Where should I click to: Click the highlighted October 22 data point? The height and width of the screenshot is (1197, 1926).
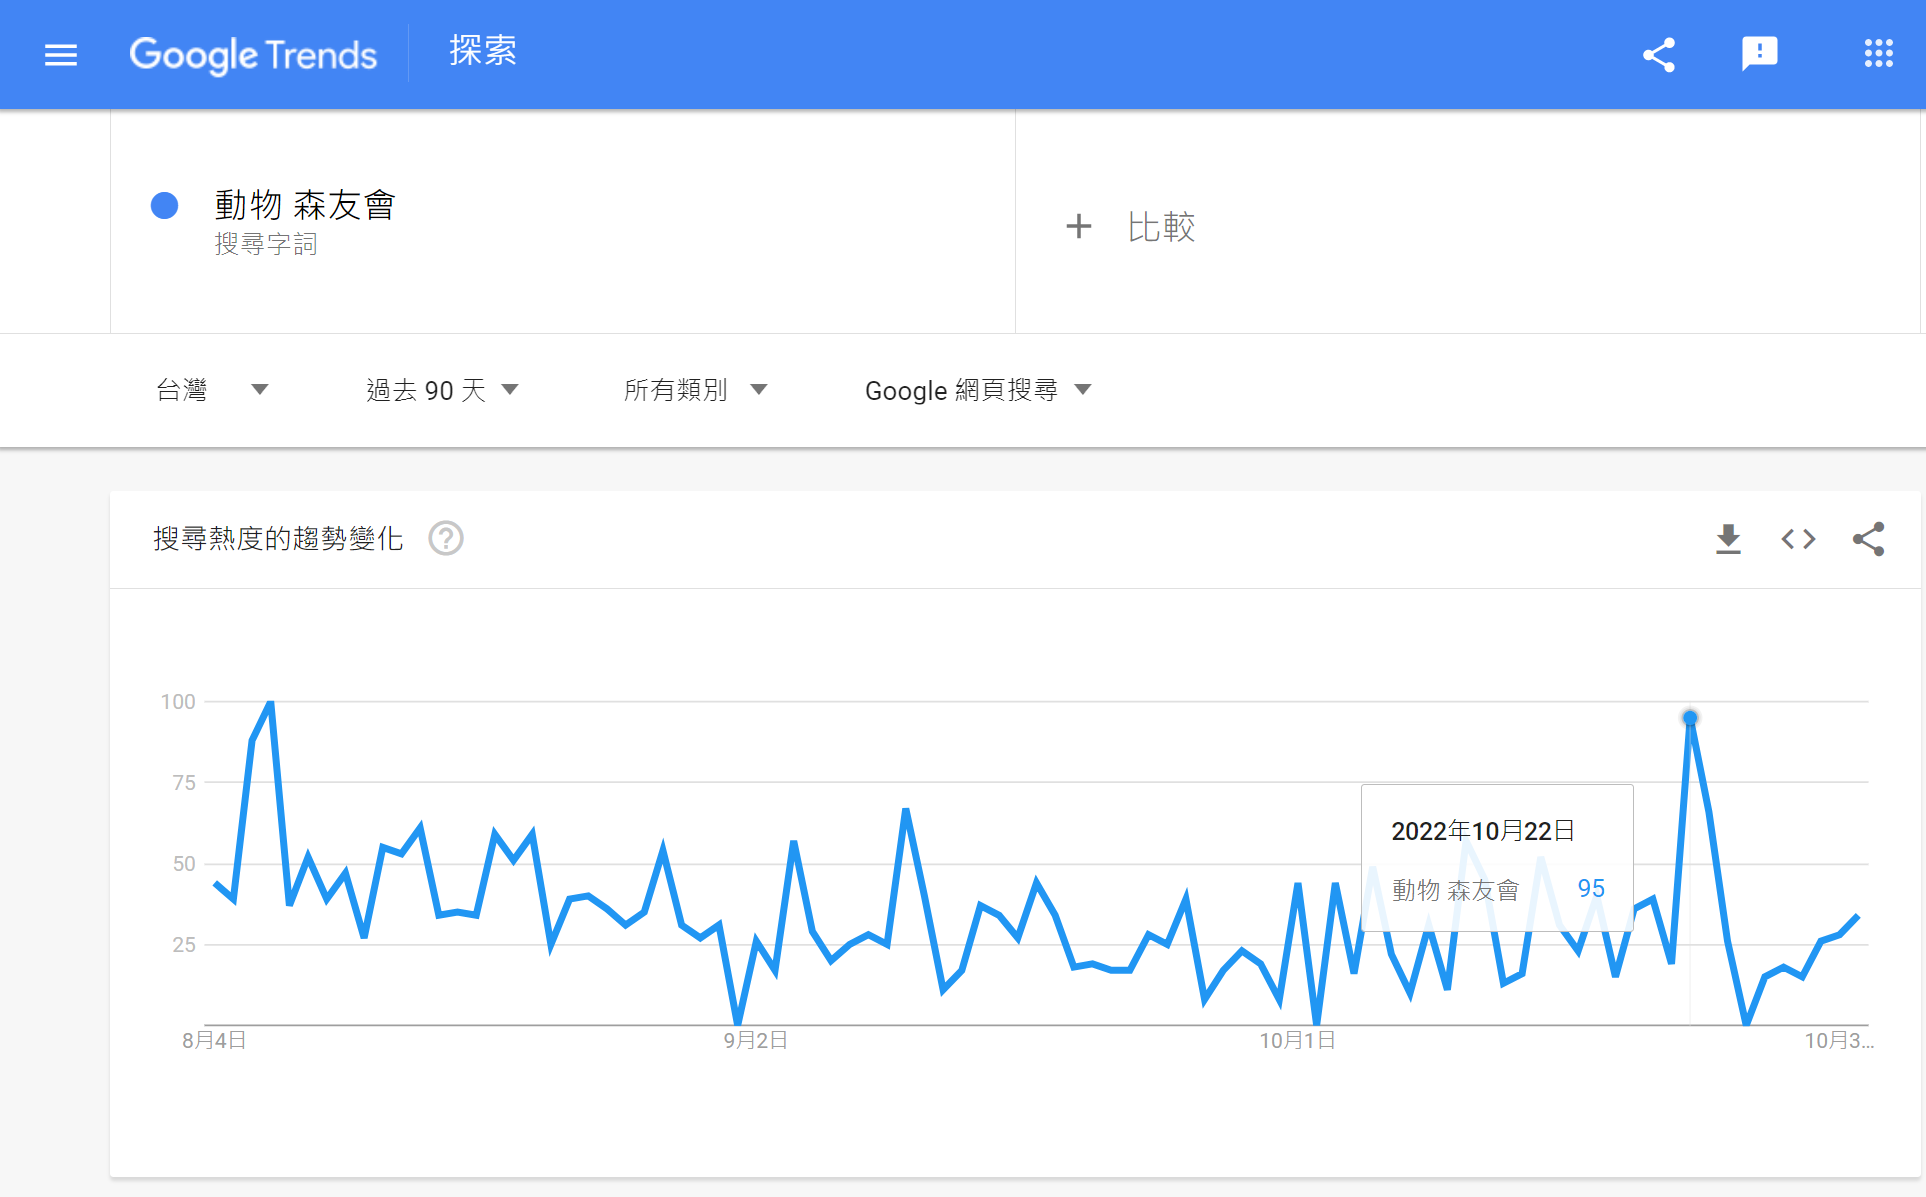pos(1690,718)
